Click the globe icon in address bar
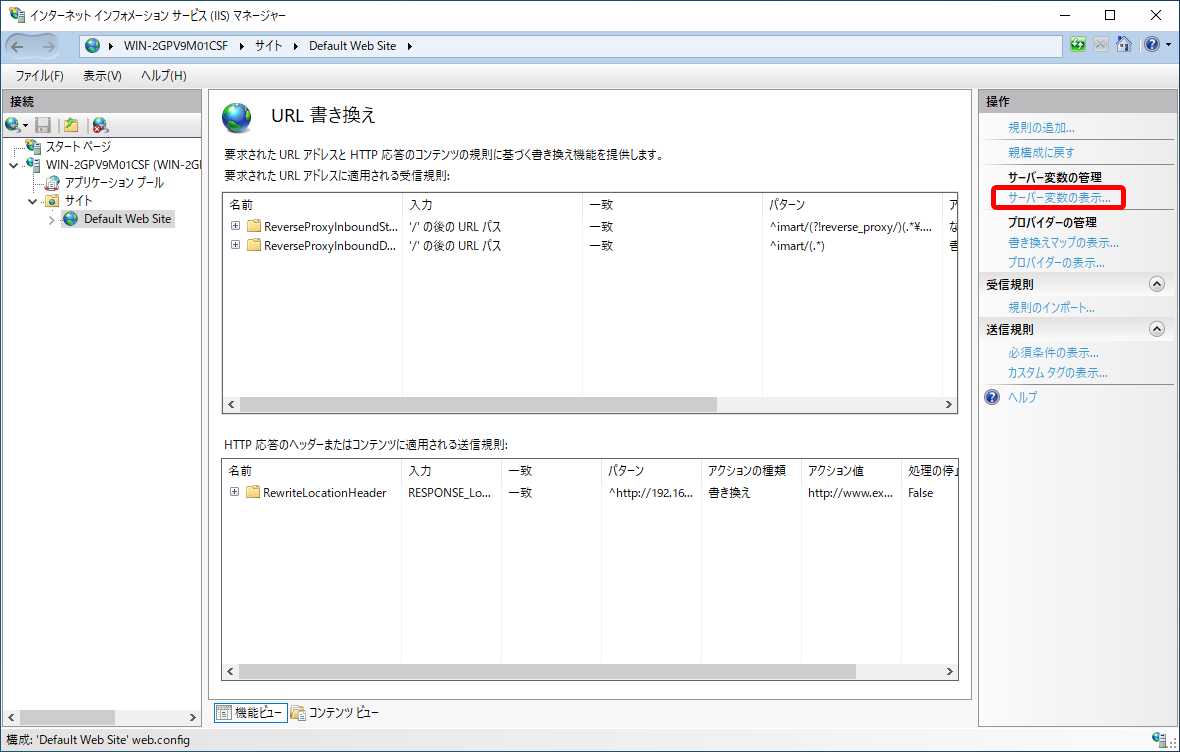 point(93,46)
